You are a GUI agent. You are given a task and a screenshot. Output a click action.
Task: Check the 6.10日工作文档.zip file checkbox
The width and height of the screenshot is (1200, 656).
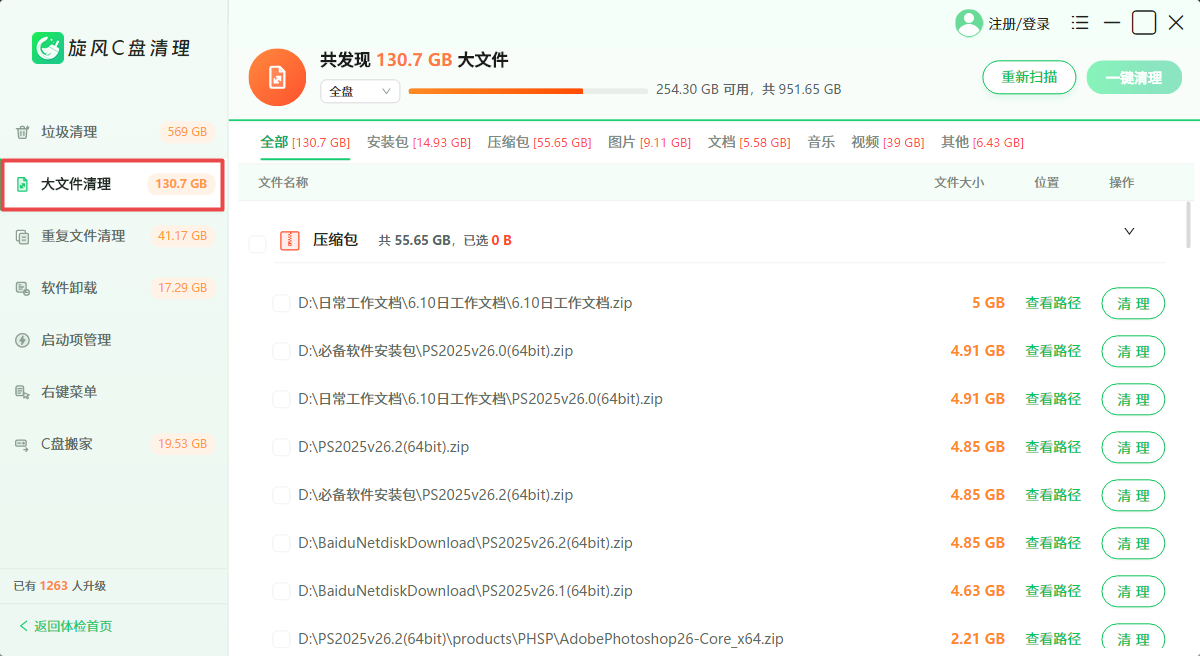[x=281, y=303]
